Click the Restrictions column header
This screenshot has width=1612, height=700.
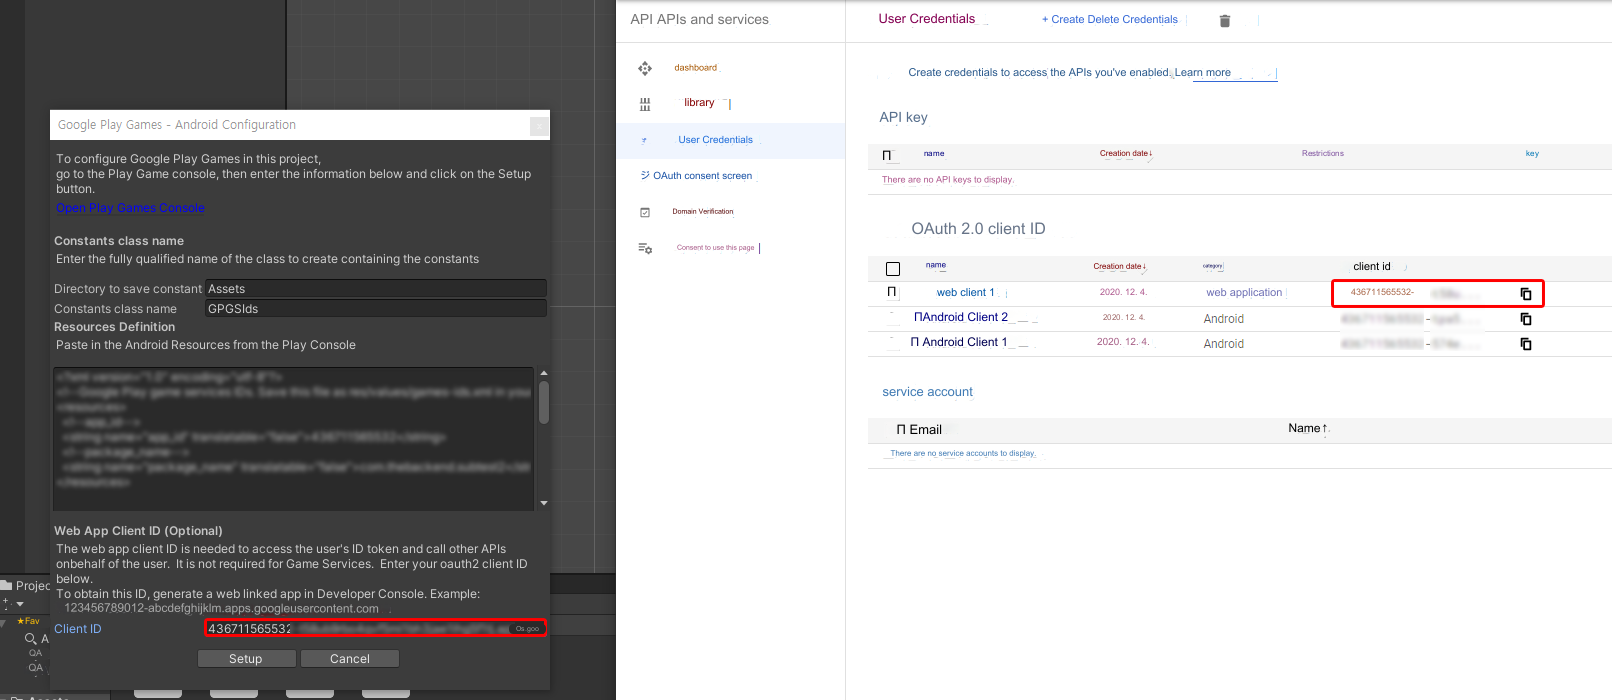1323,153
